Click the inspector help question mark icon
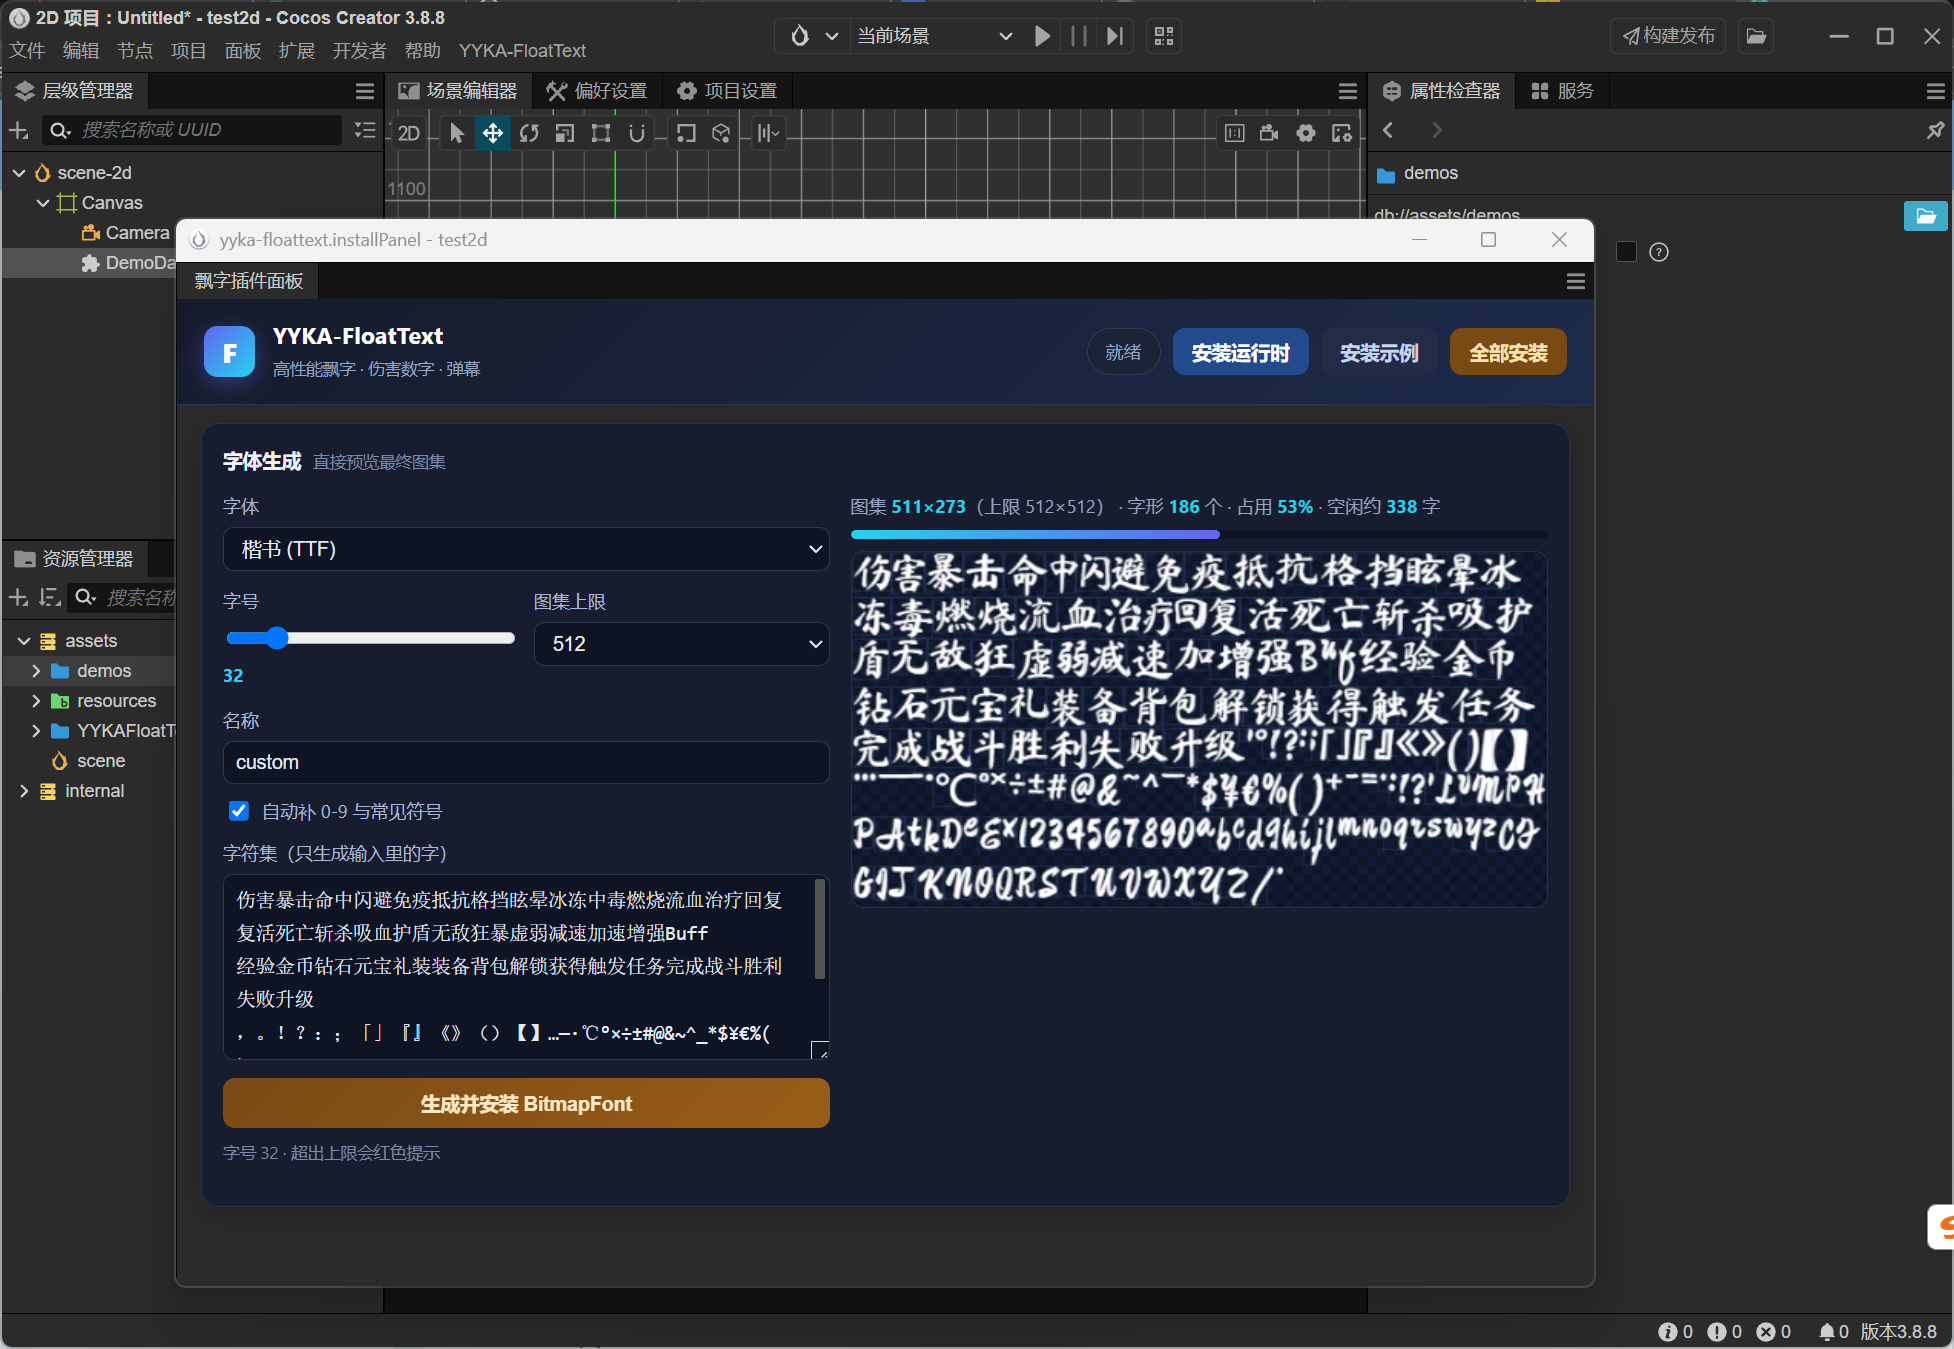This screenshot has width=1954, height=1349. pyautogui.click(x=1659, y=252)
